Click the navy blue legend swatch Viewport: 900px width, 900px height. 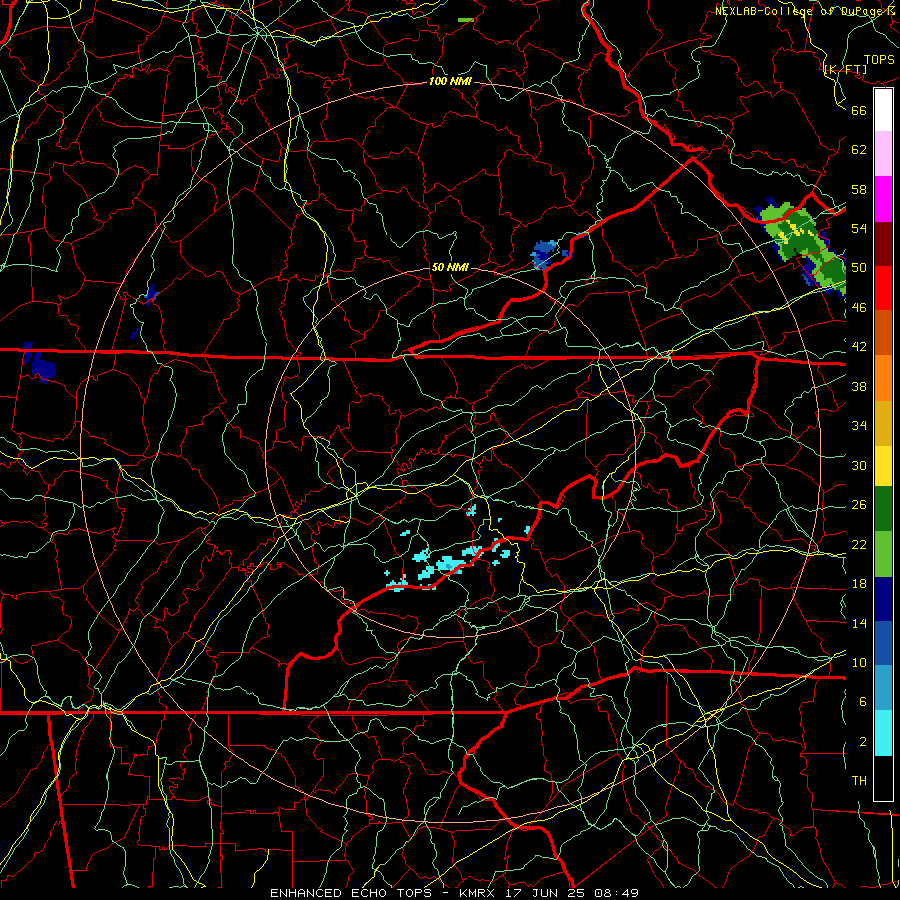point(883,599)
